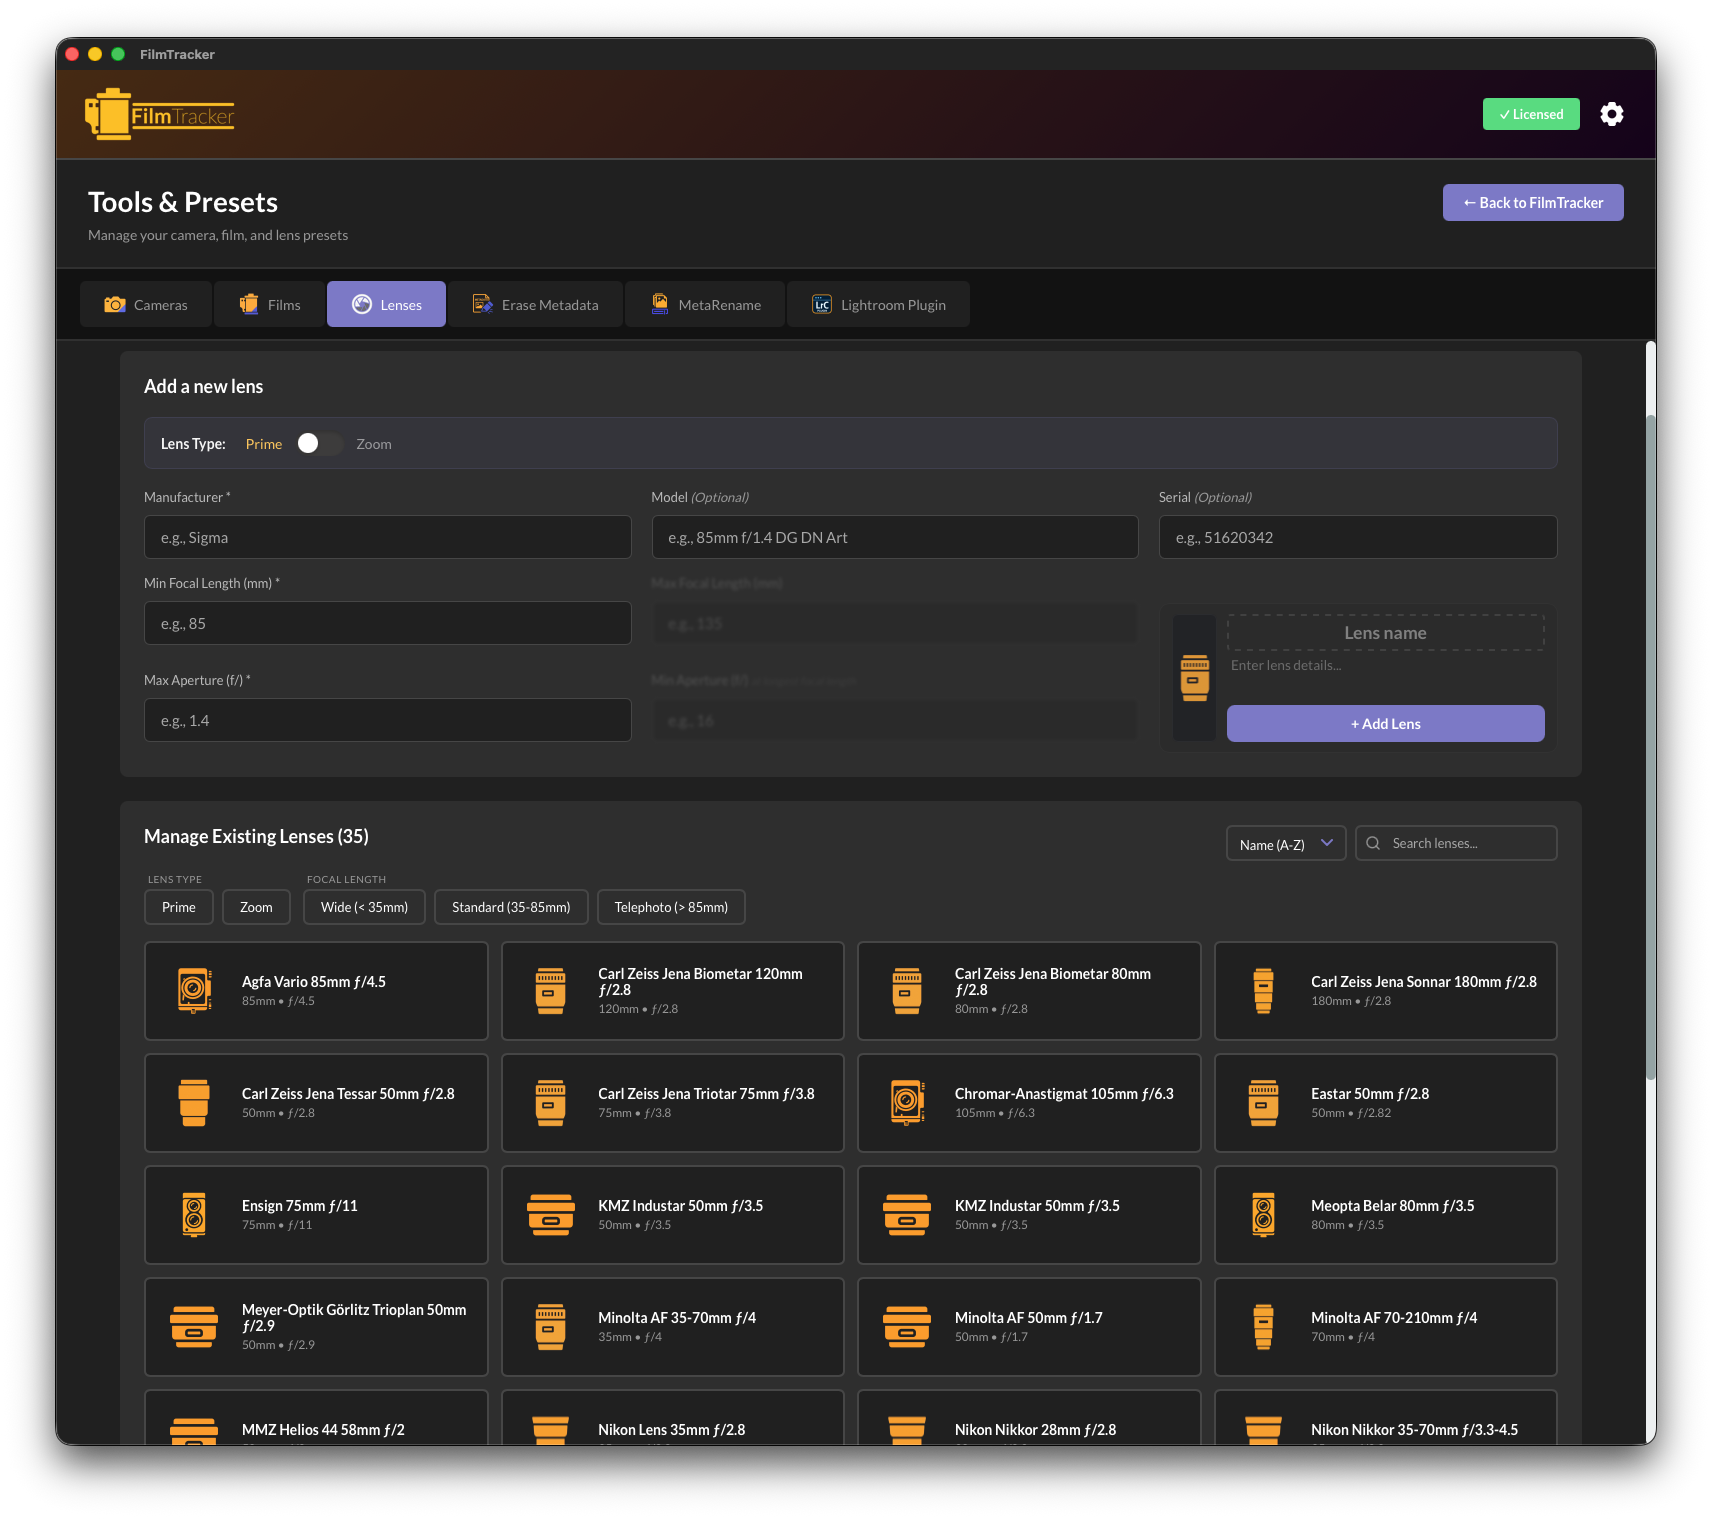Open settings via the gear icon

pyautogui.click(x=1611, y=114)
